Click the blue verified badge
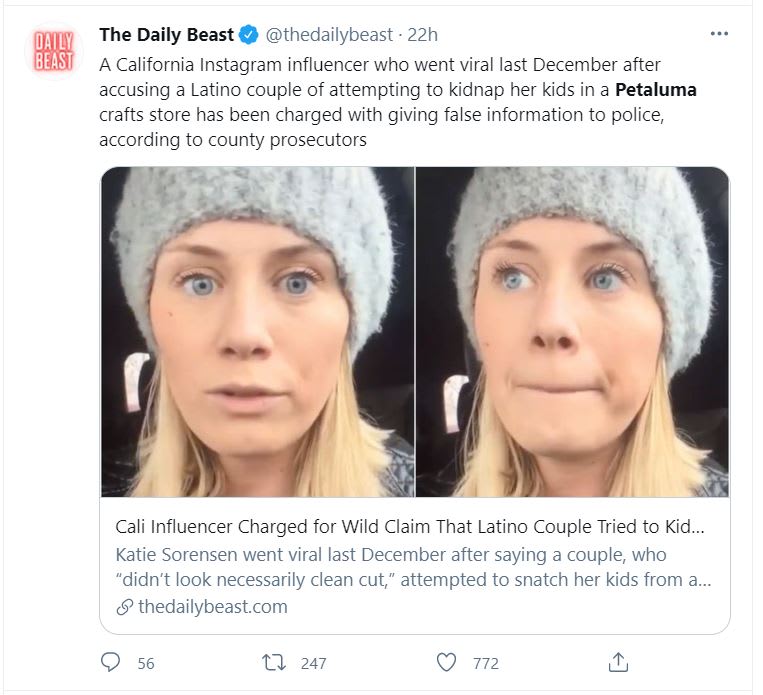 [x=250, y=35]
